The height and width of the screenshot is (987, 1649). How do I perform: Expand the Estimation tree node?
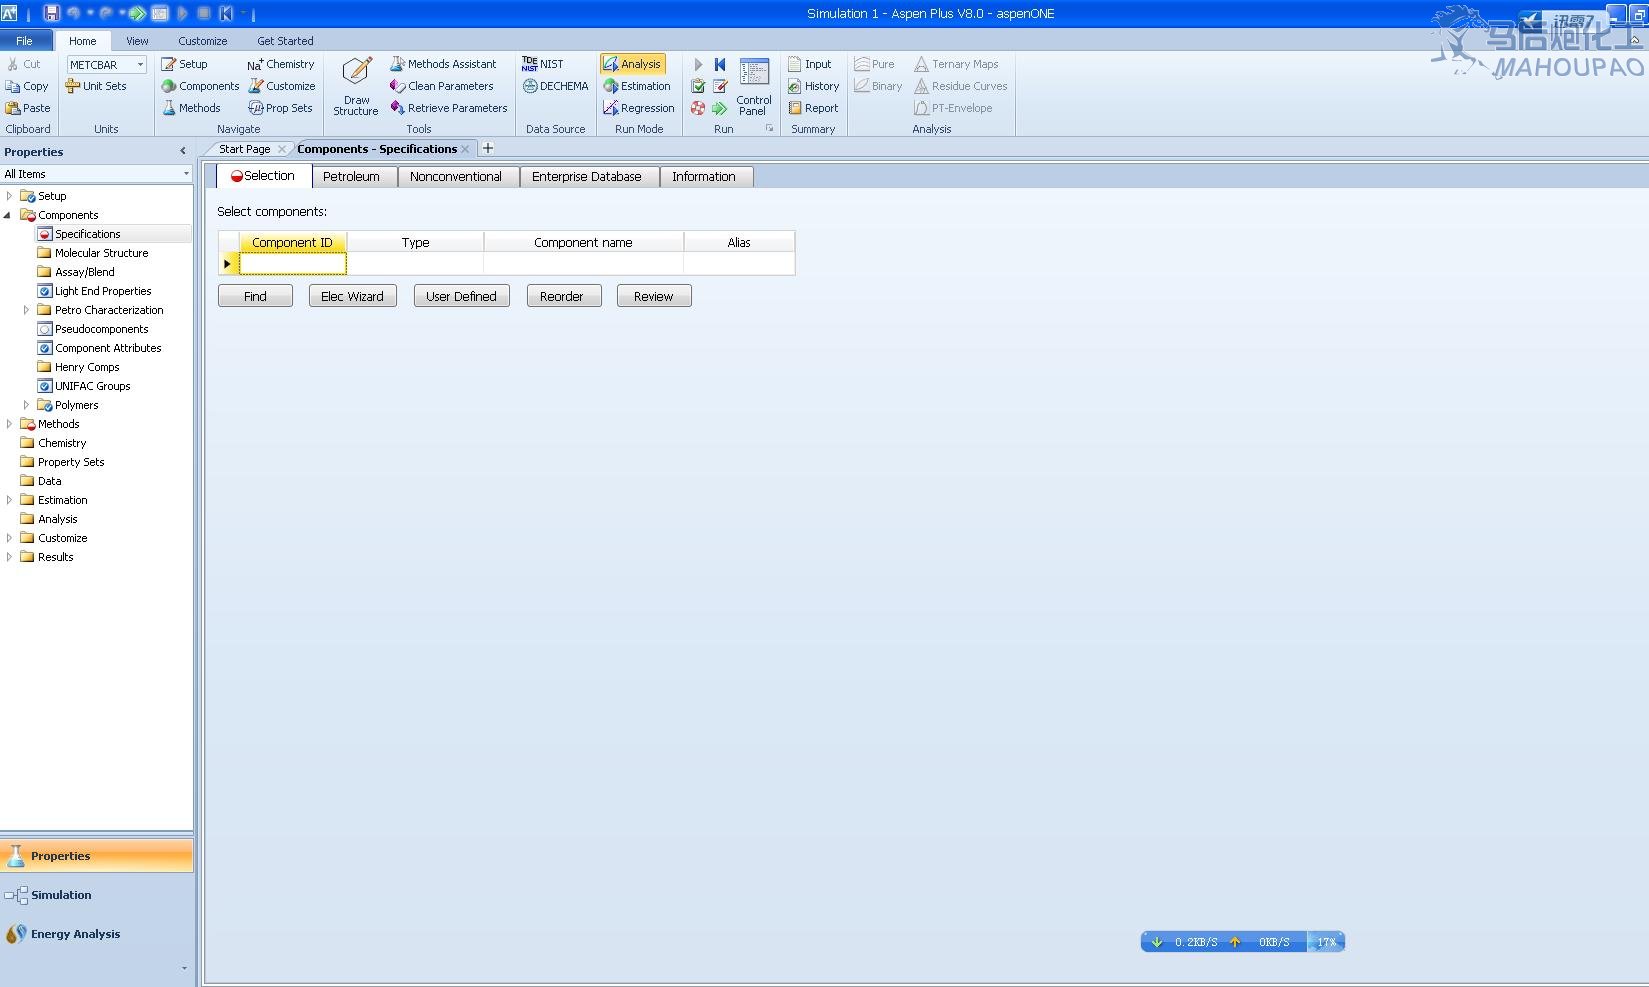(9, 500)
